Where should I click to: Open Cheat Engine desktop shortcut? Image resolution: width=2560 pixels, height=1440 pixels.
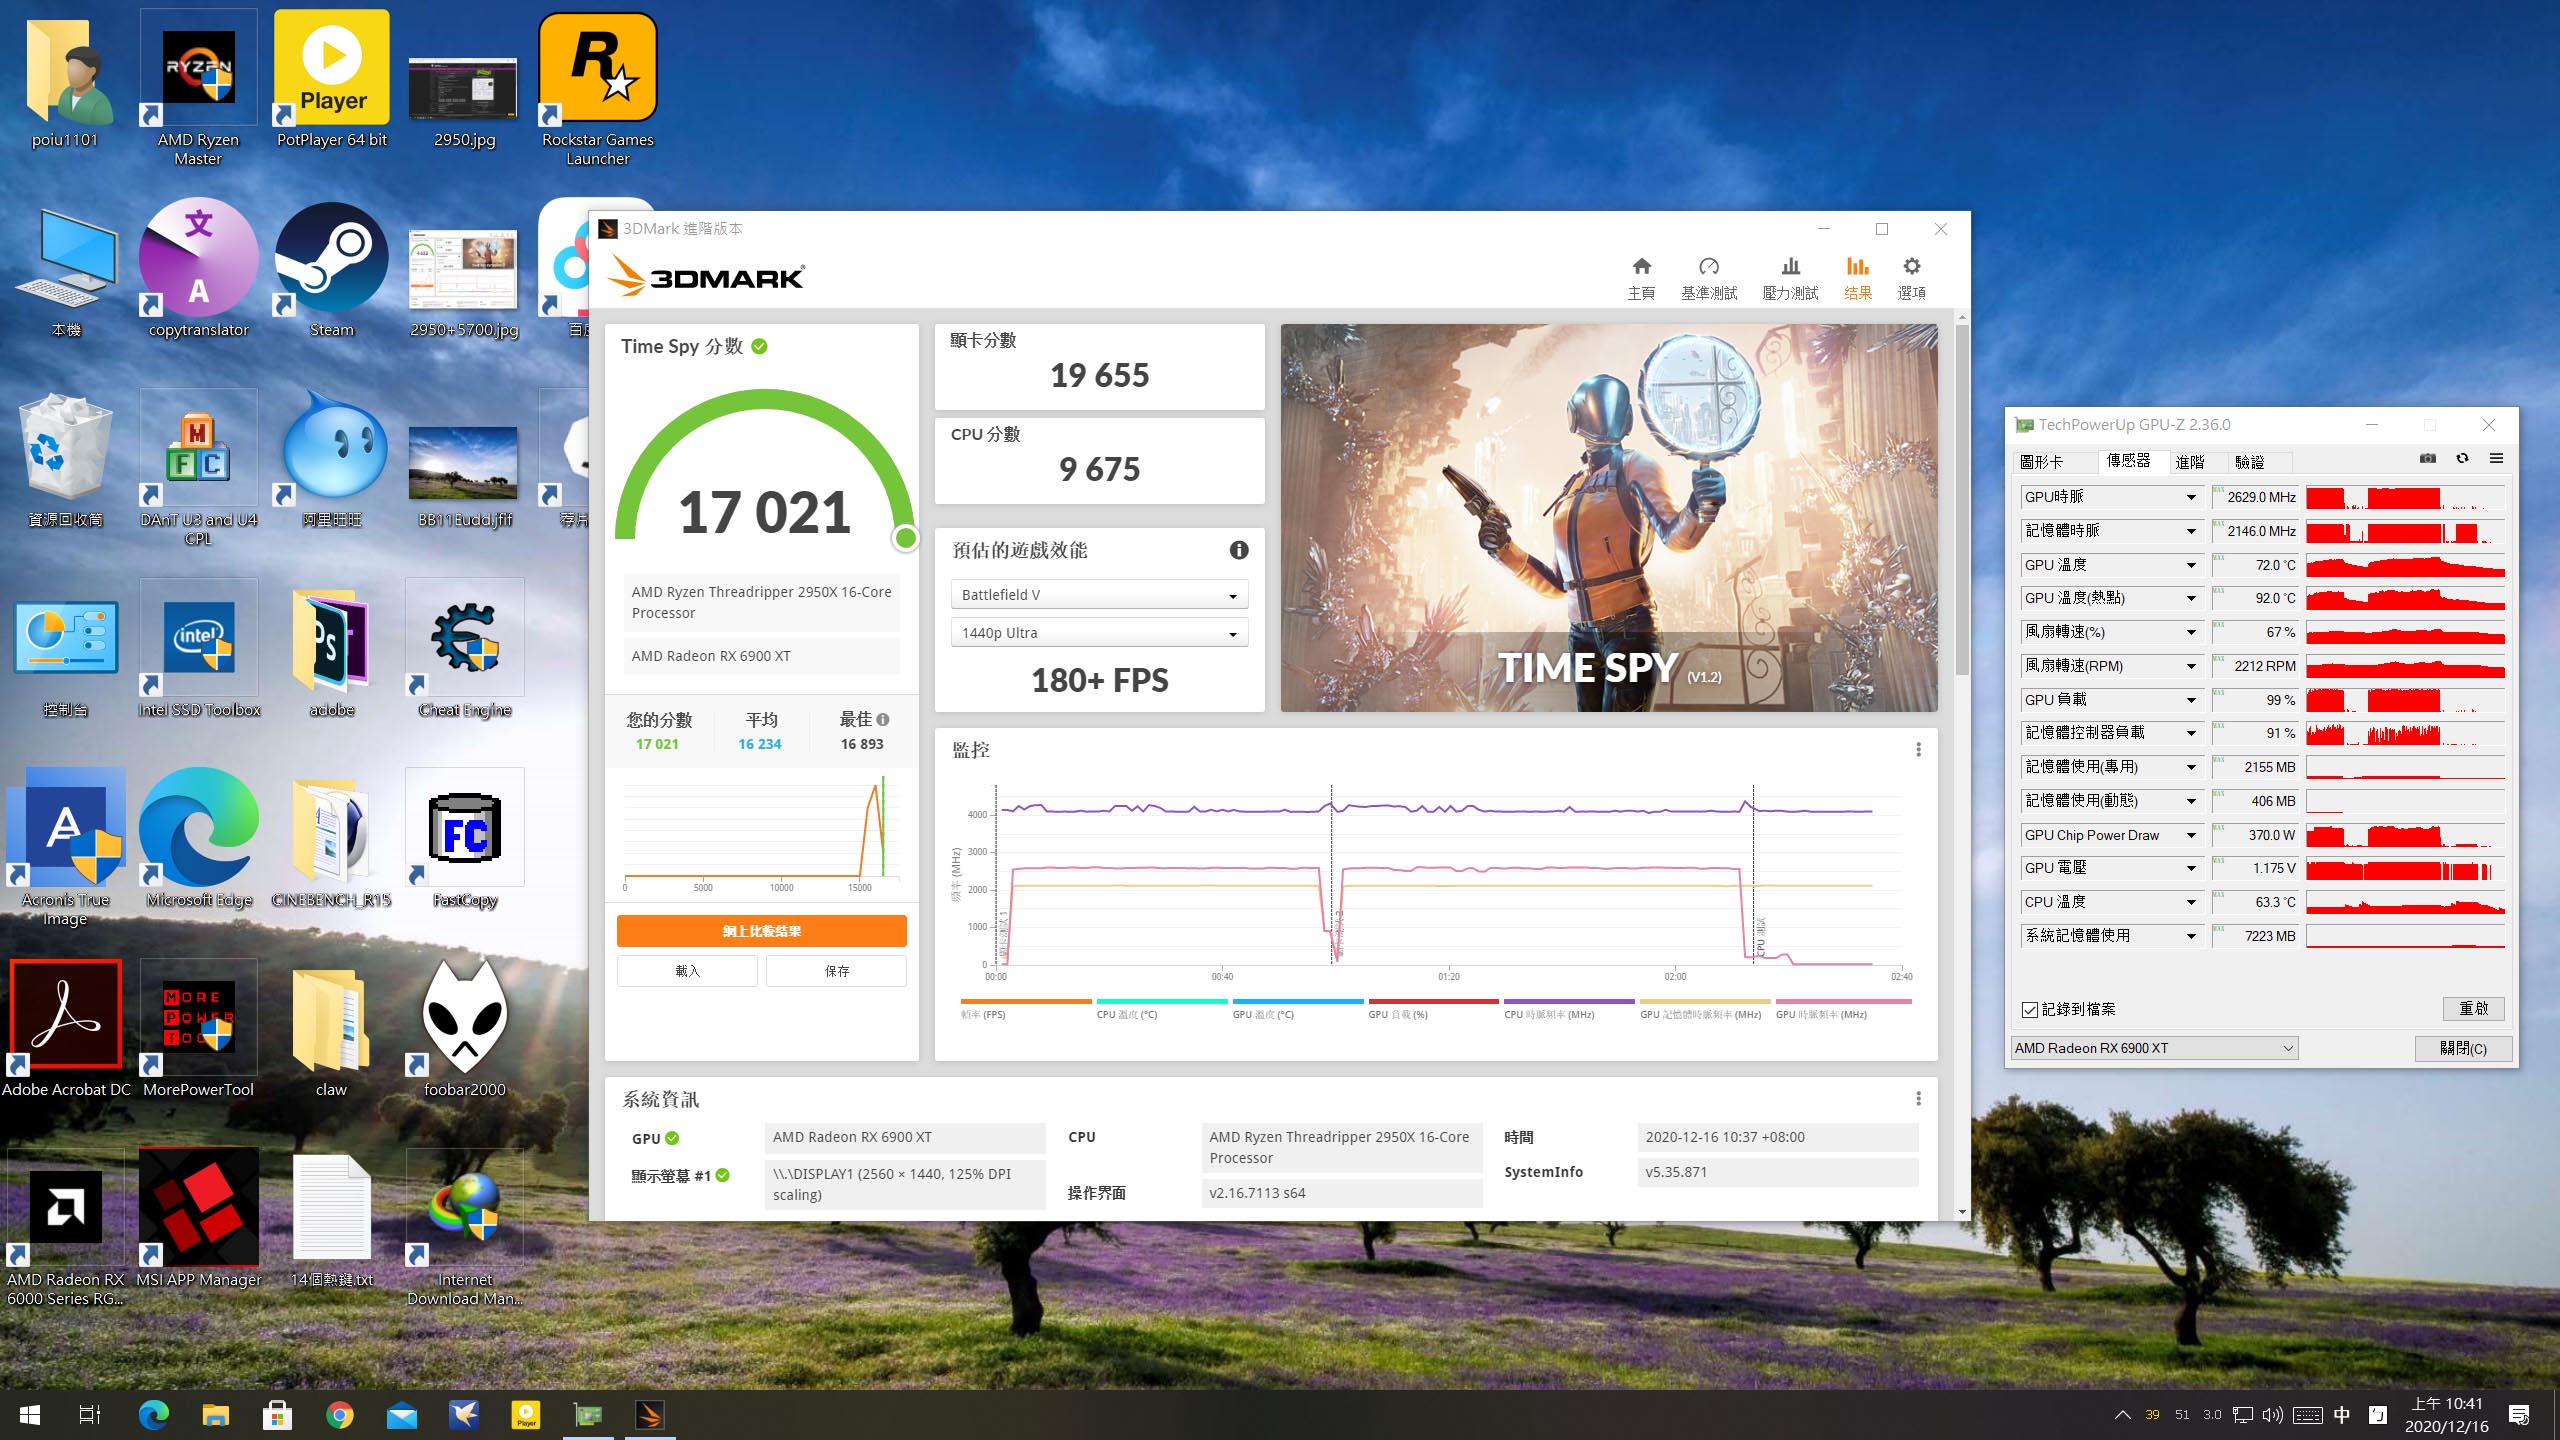tap(465, 650)
